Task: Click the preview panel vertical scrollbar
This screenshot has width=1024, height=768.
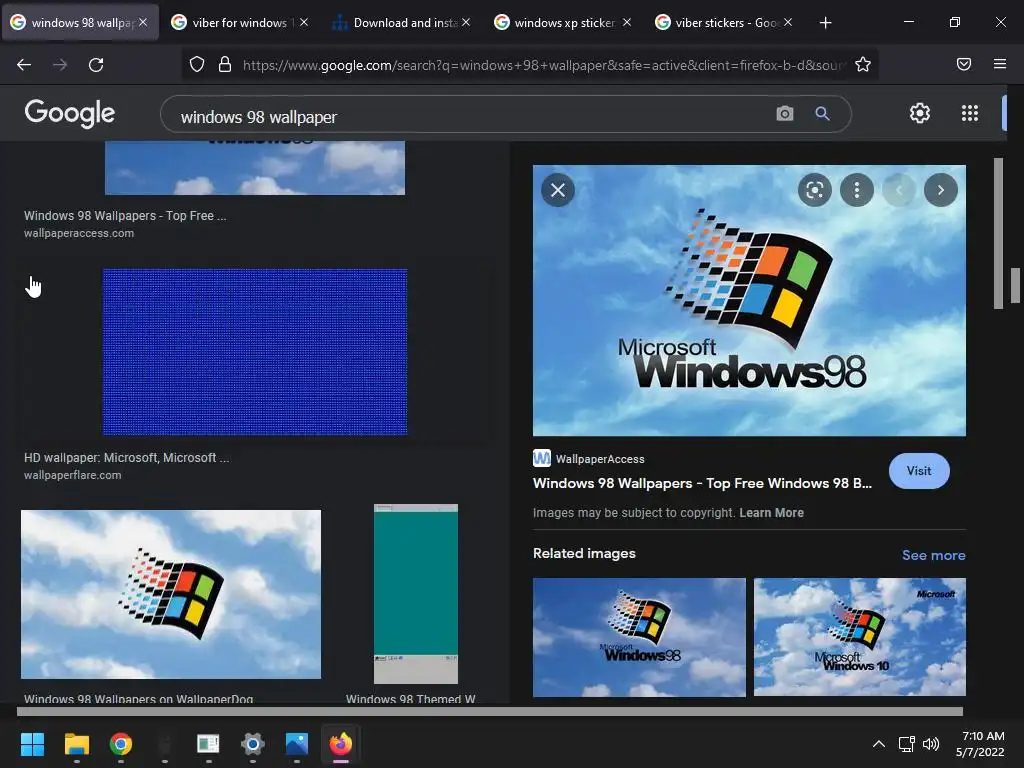Action: coord(998,233)
